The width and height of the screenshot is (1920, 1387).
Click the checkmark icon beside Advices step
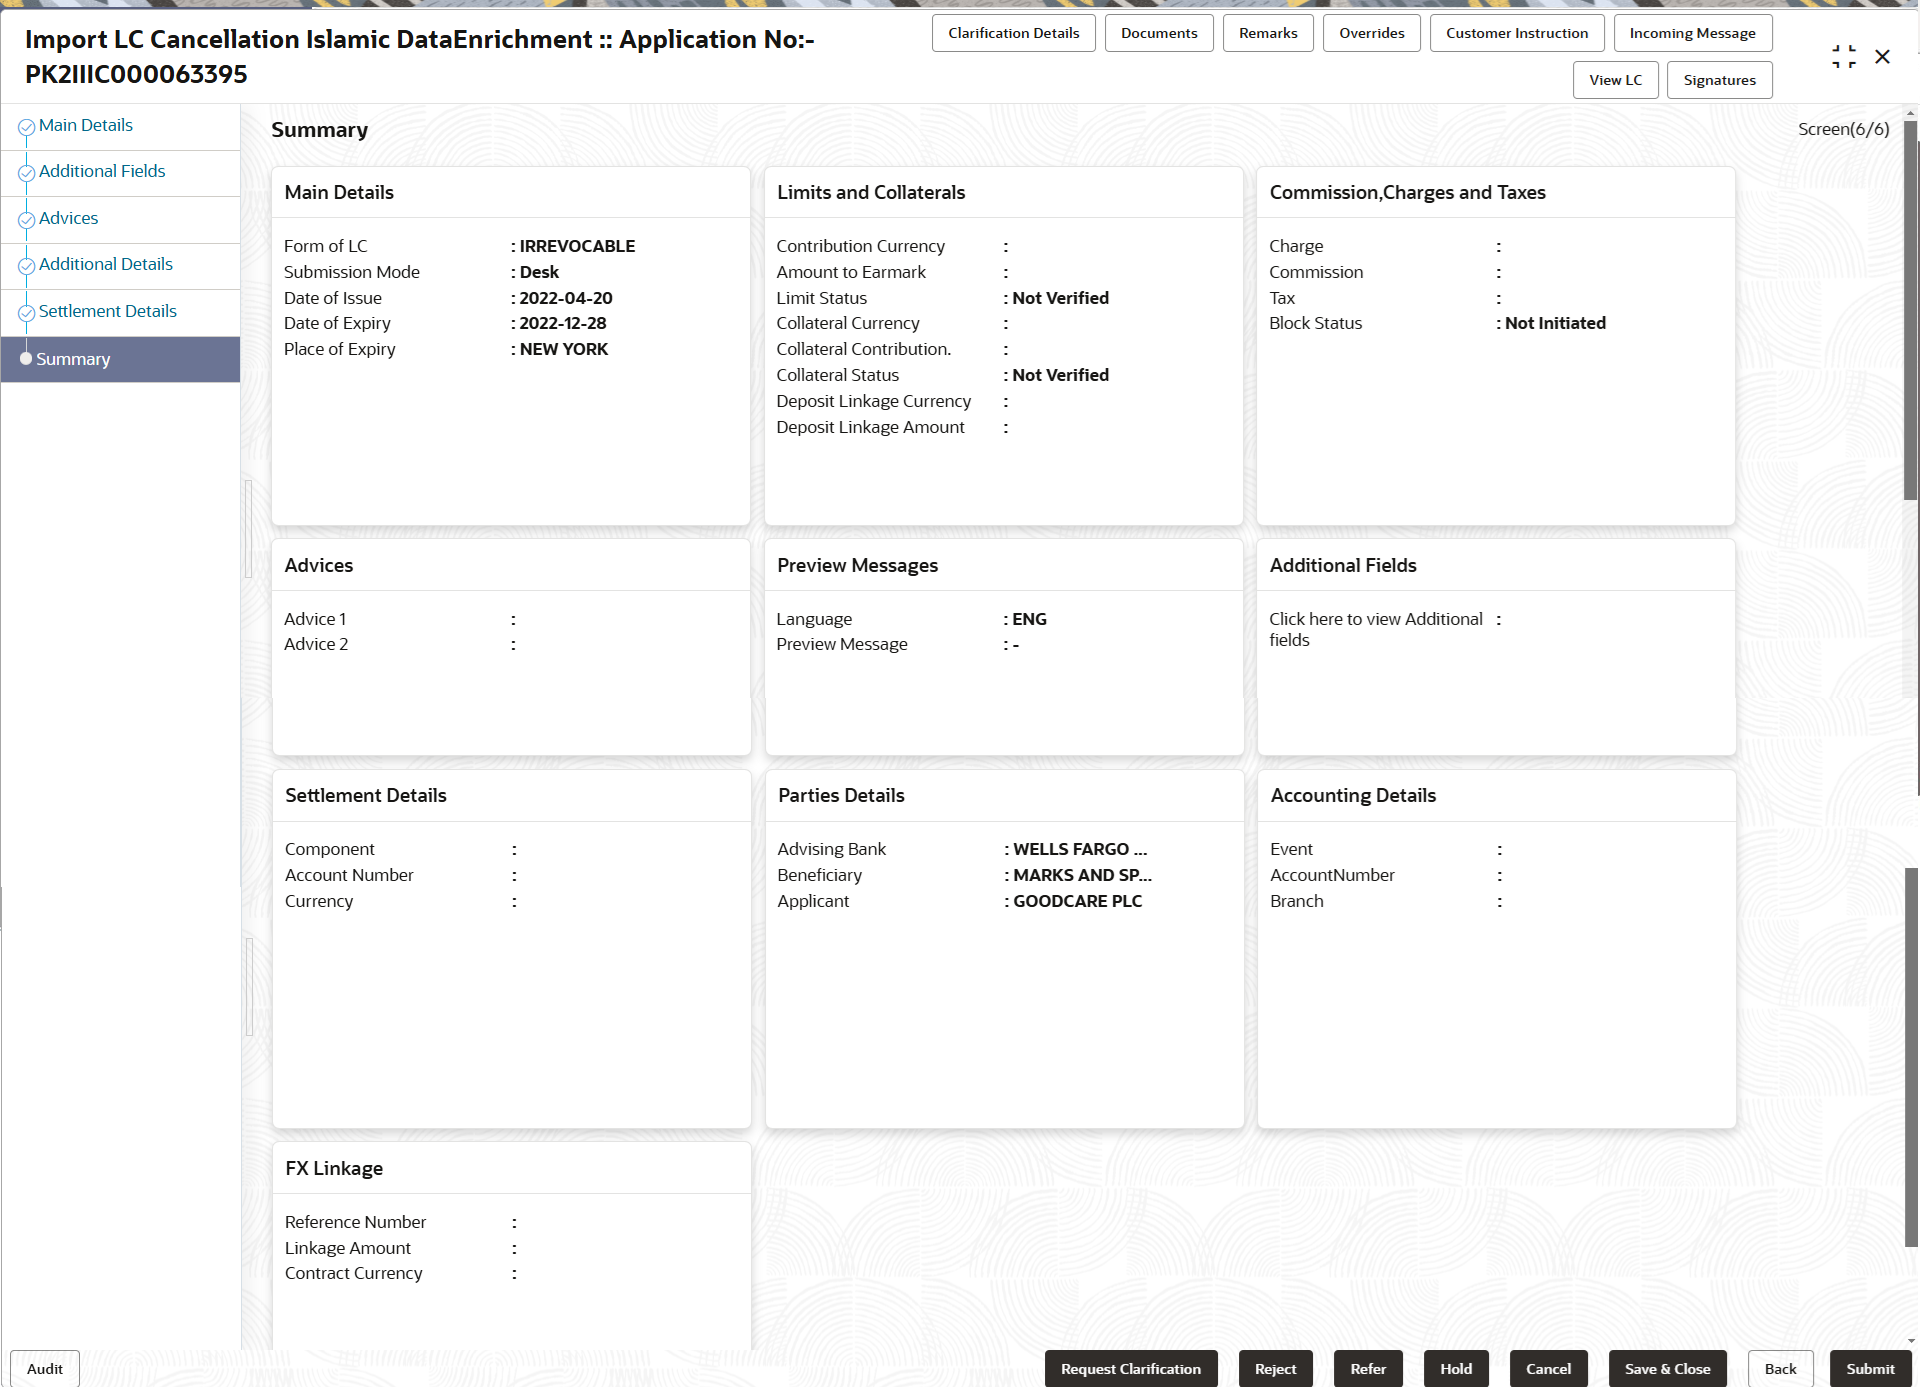(26, 217)
